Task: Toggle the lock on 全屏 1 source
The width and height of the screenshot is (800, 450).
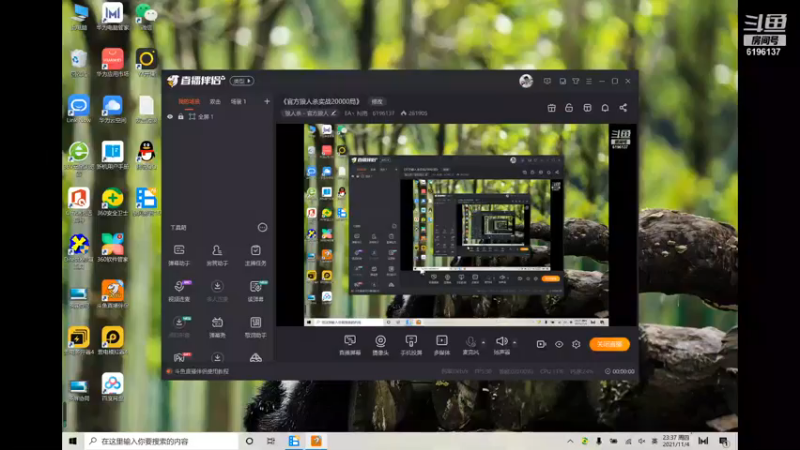Action: [x=181, y=117]
